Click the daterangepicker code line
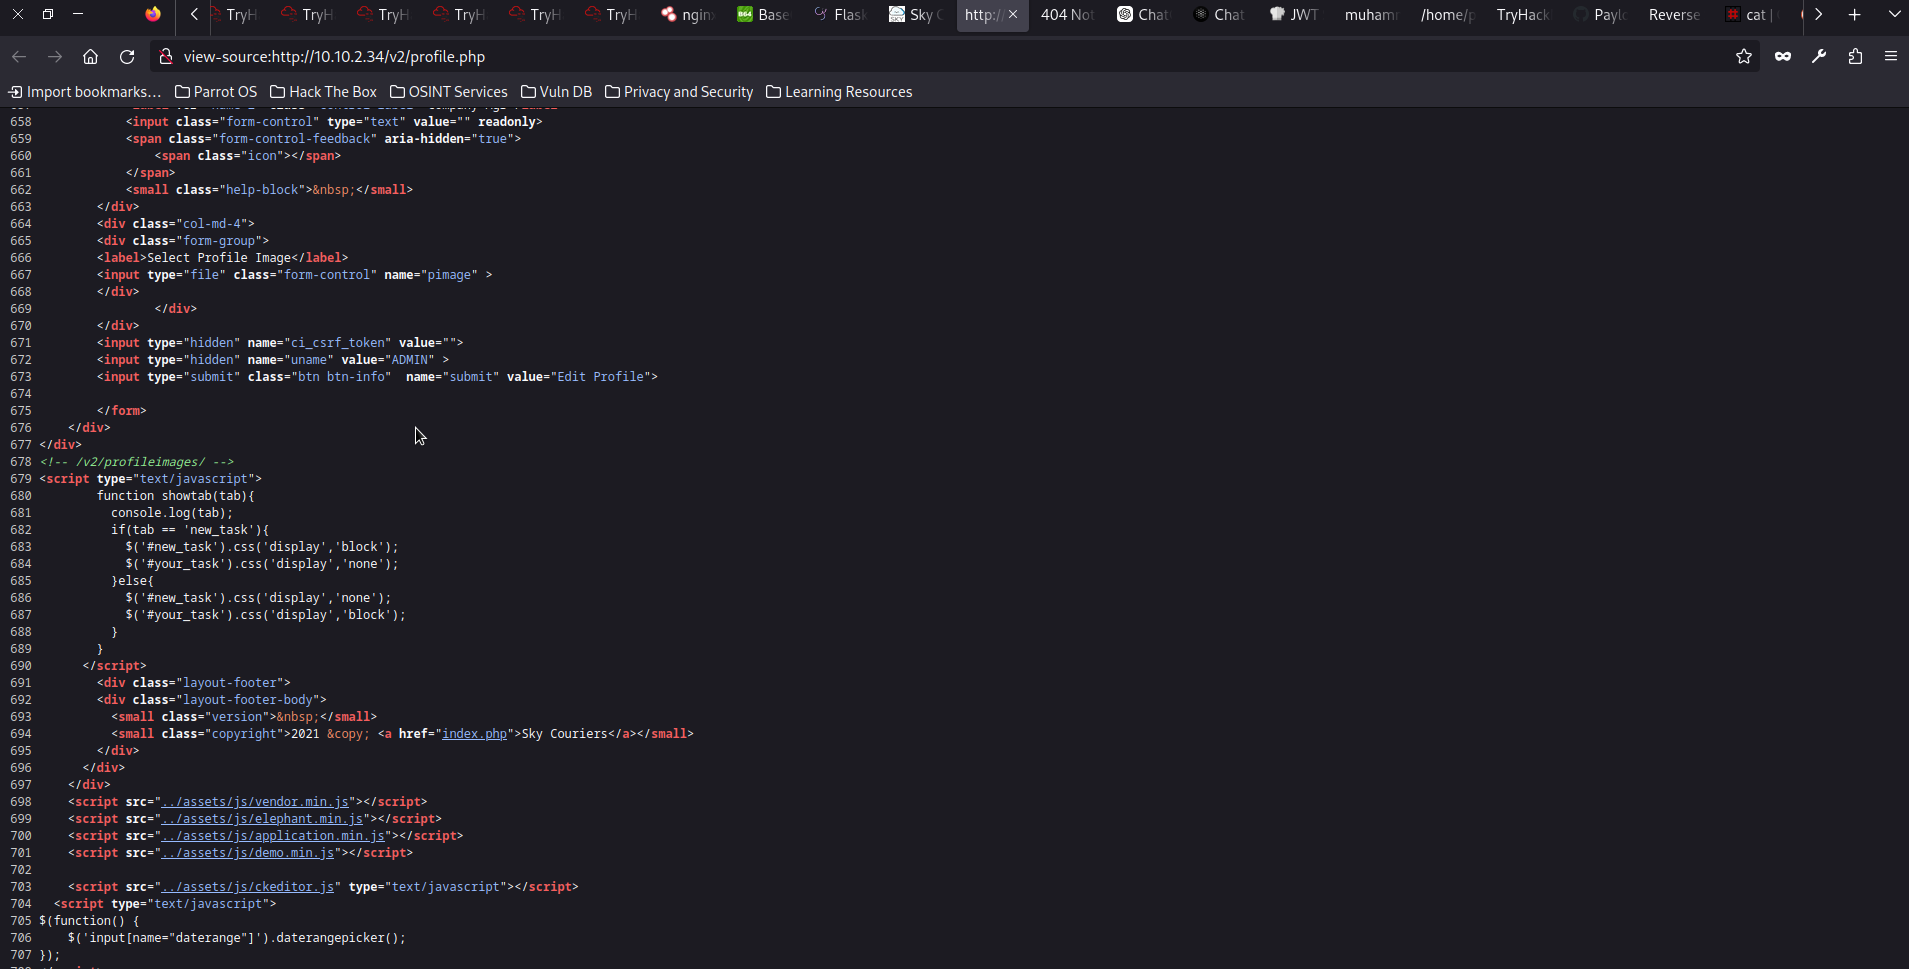 pos(237,938)
